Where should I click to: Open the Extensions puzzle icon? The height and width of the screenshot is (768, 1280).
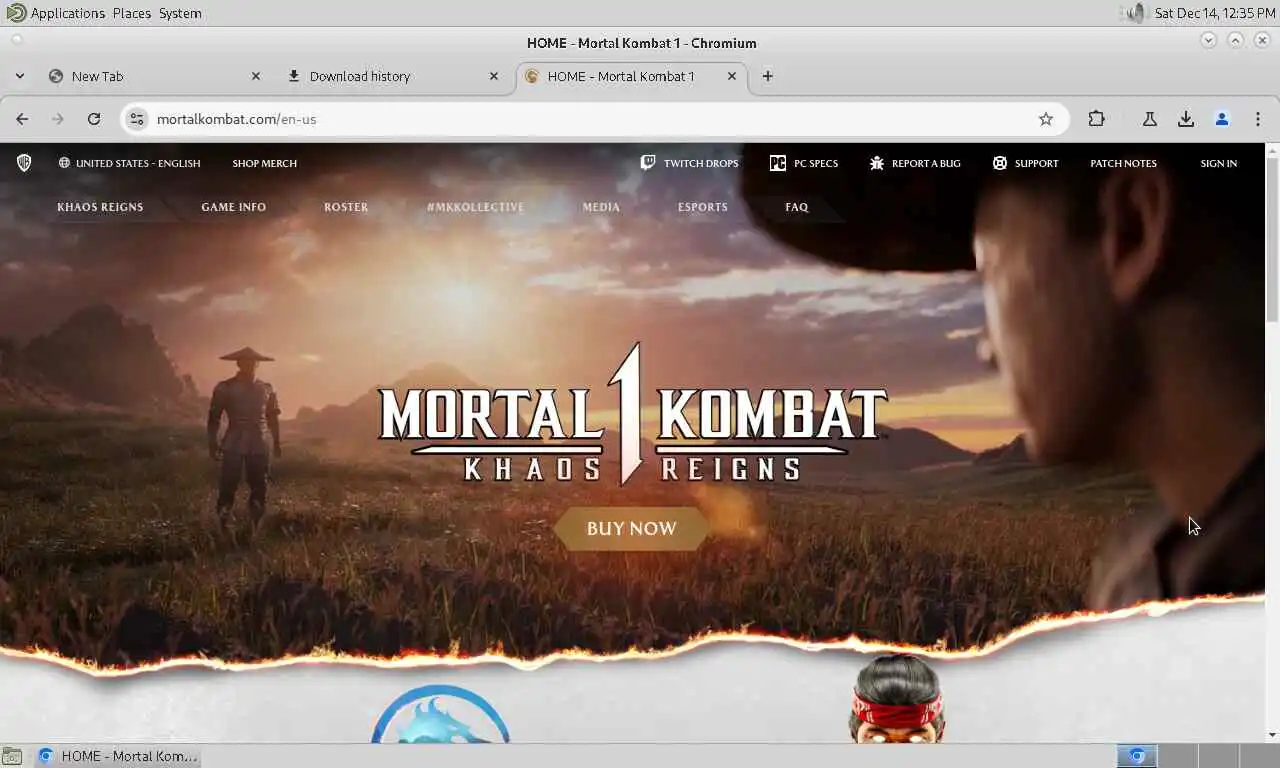click(x=1096, y=119)
